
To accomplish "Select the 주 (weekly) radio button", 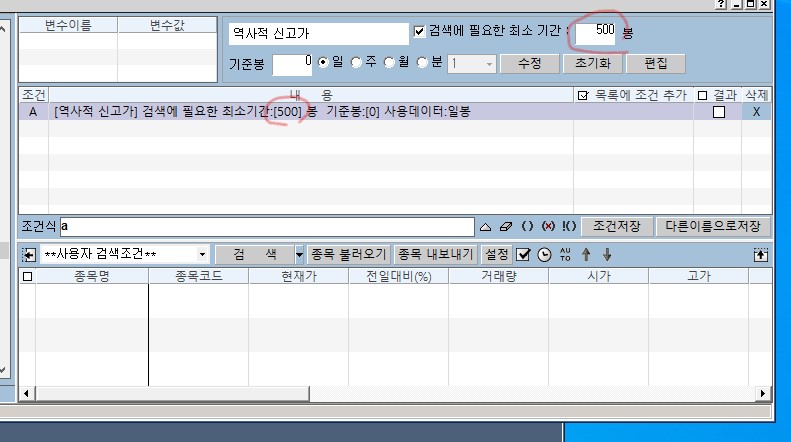I will (x=358, y=63).
